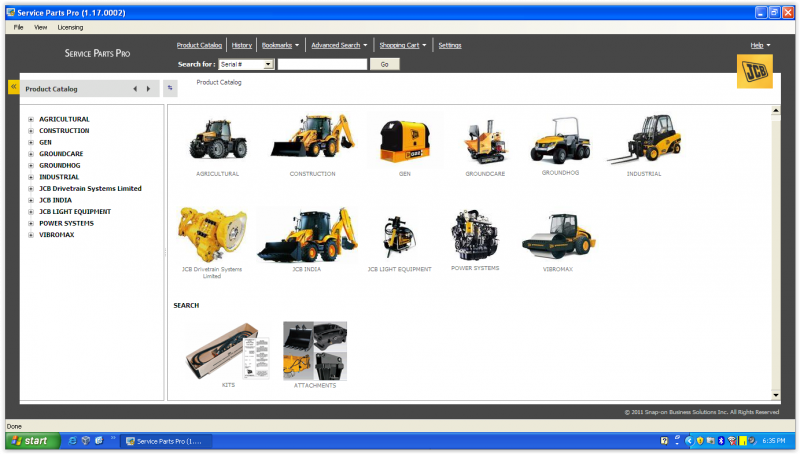Select POWER SYSTEMS in the catalog tree
The width and height of the screenshot is (800, 454).
coord(66,223)
